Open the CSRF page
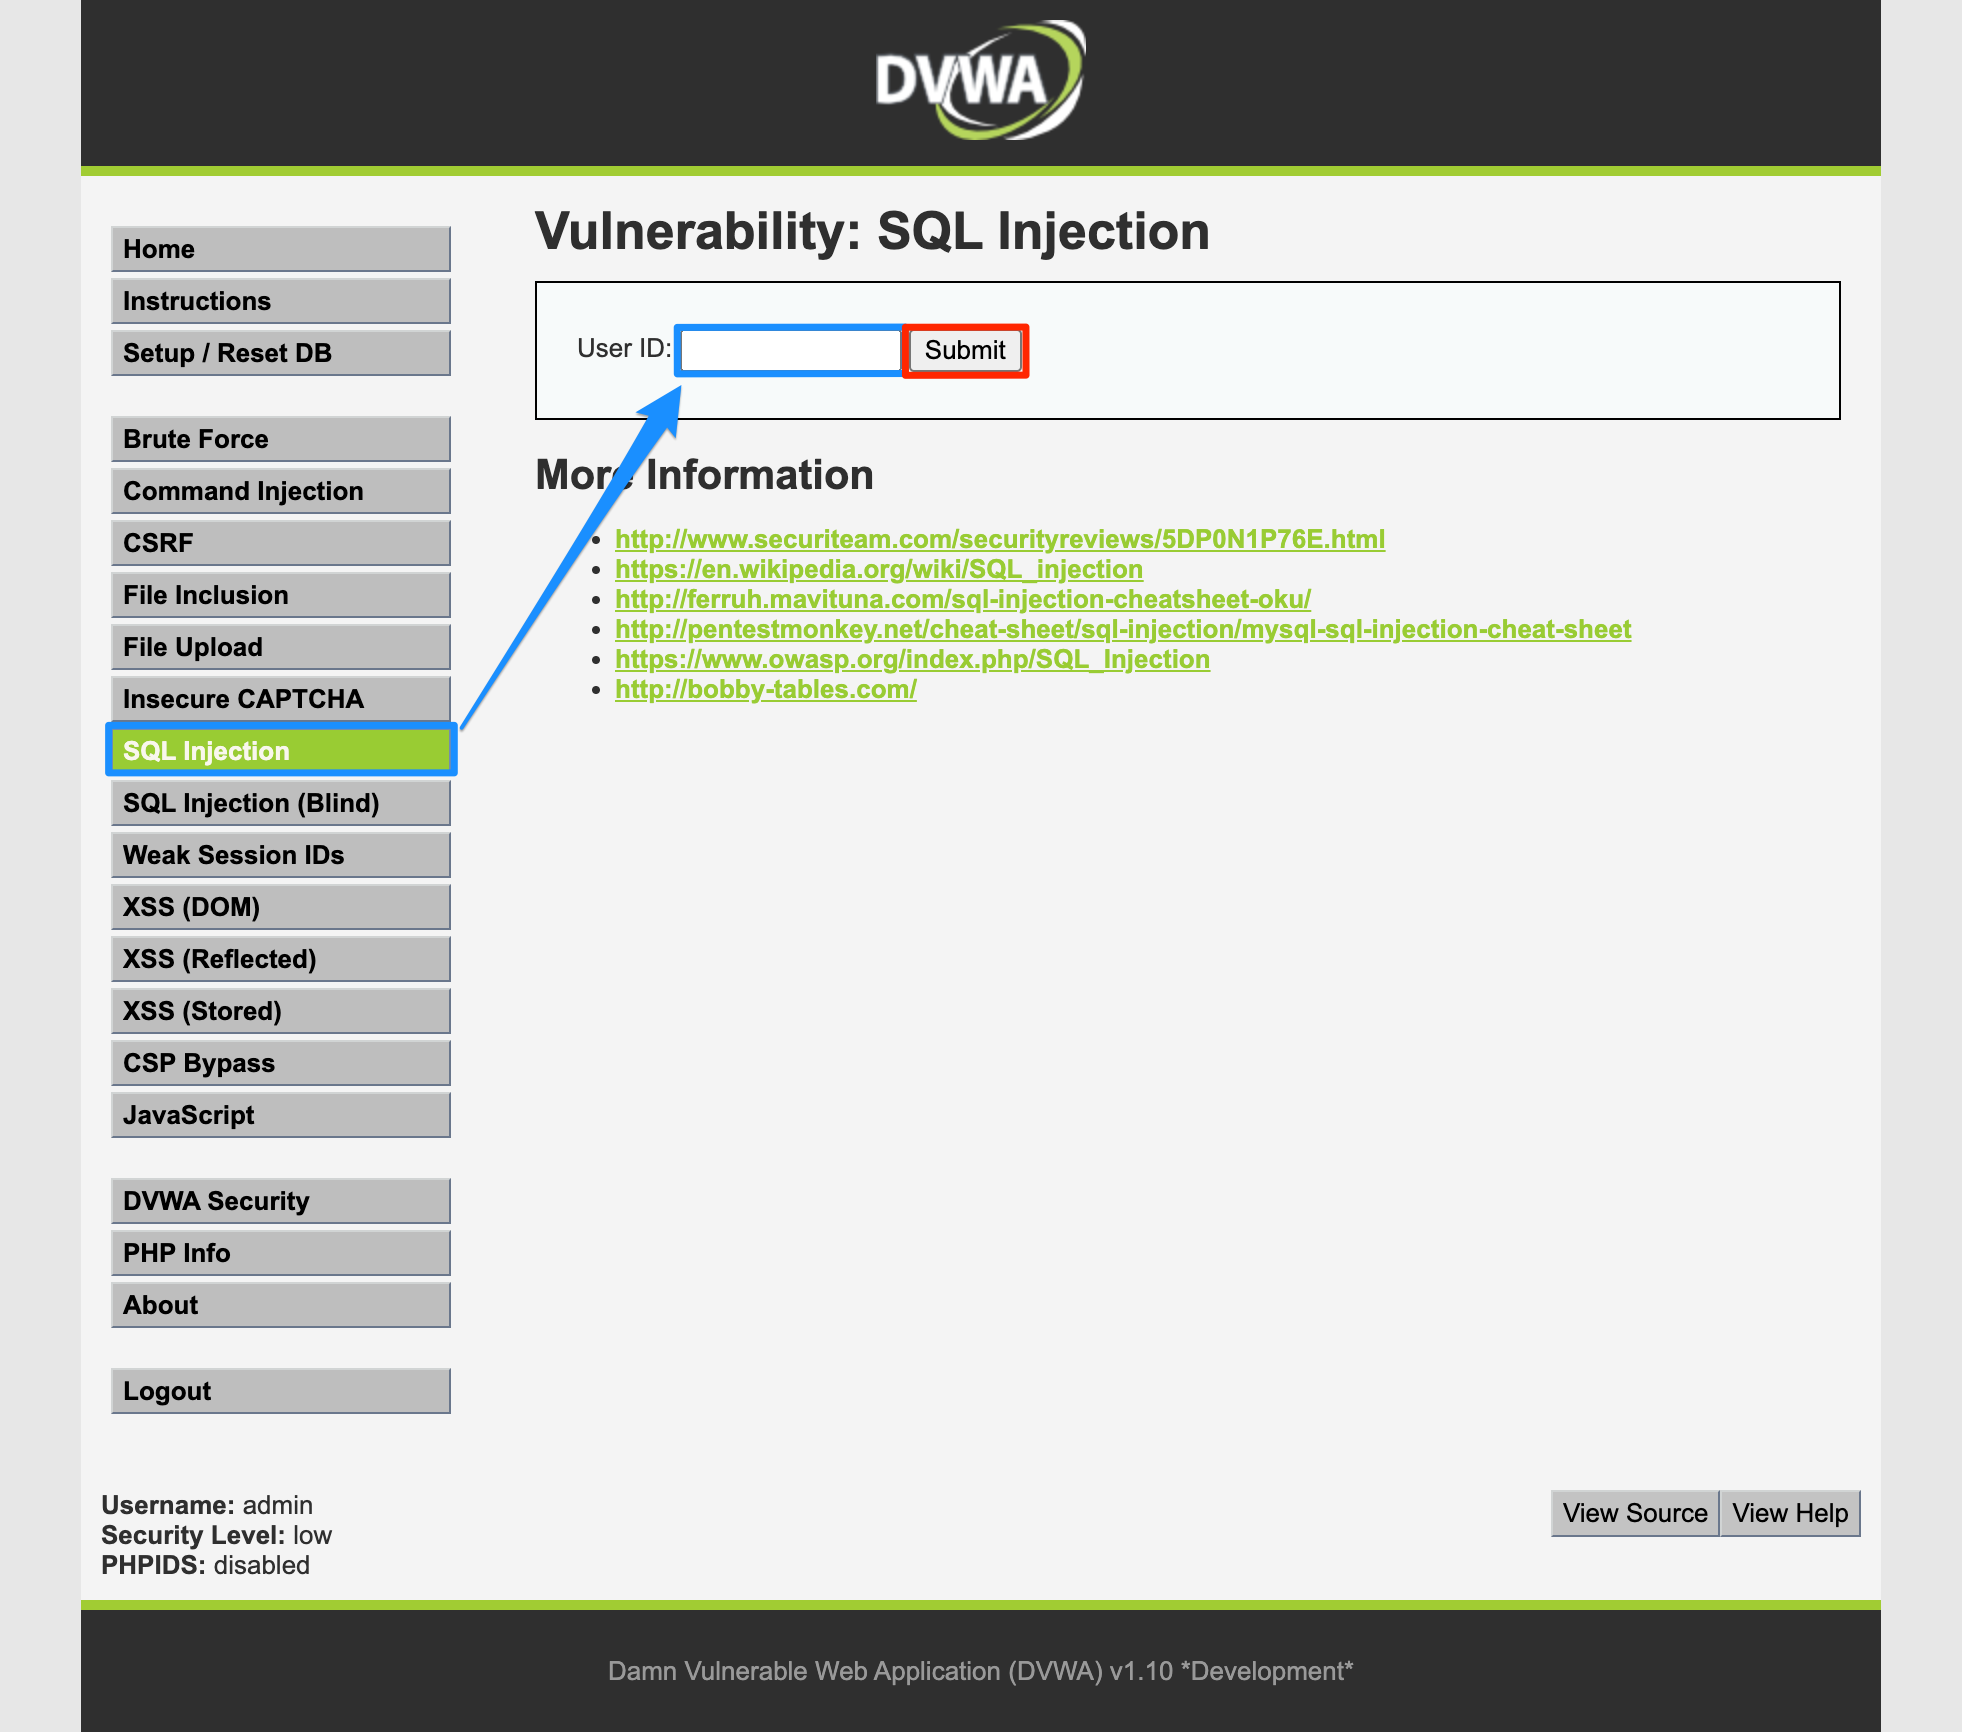Viewport: 1962px width, 1732px height. click(x=281, y=543)
